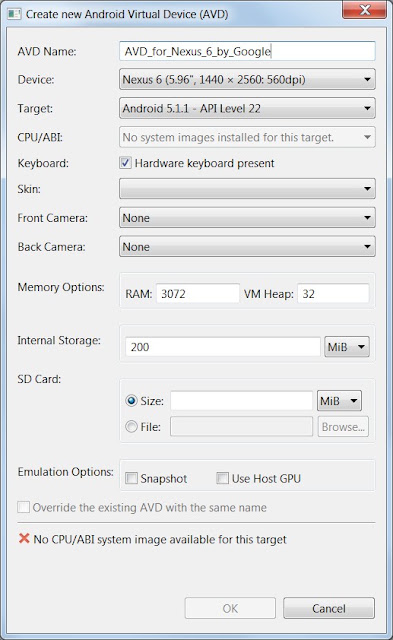Close the Create new AVD dialog
Viewport: 393px width, 640px height.
(x=364, y=10)
